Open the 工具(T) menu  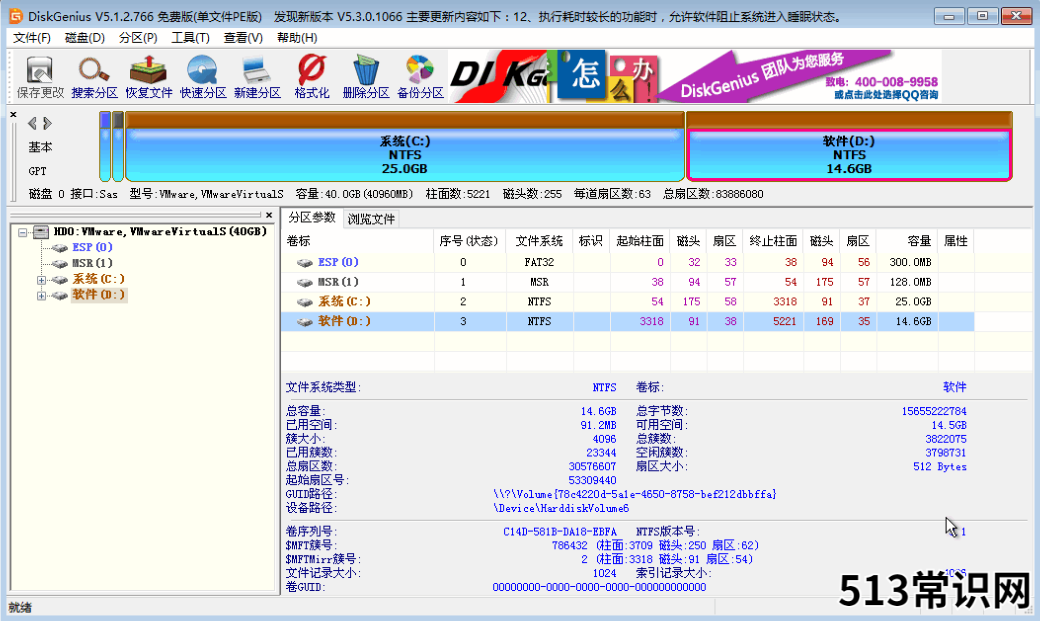[x=190, y=38]
